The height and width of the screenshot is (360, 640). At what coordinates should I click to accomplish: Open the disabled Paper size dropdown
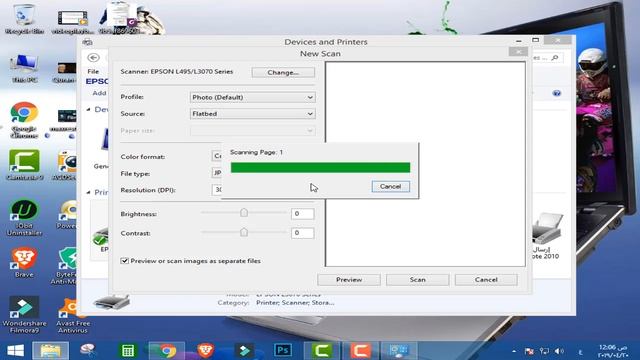click(253, 131)
